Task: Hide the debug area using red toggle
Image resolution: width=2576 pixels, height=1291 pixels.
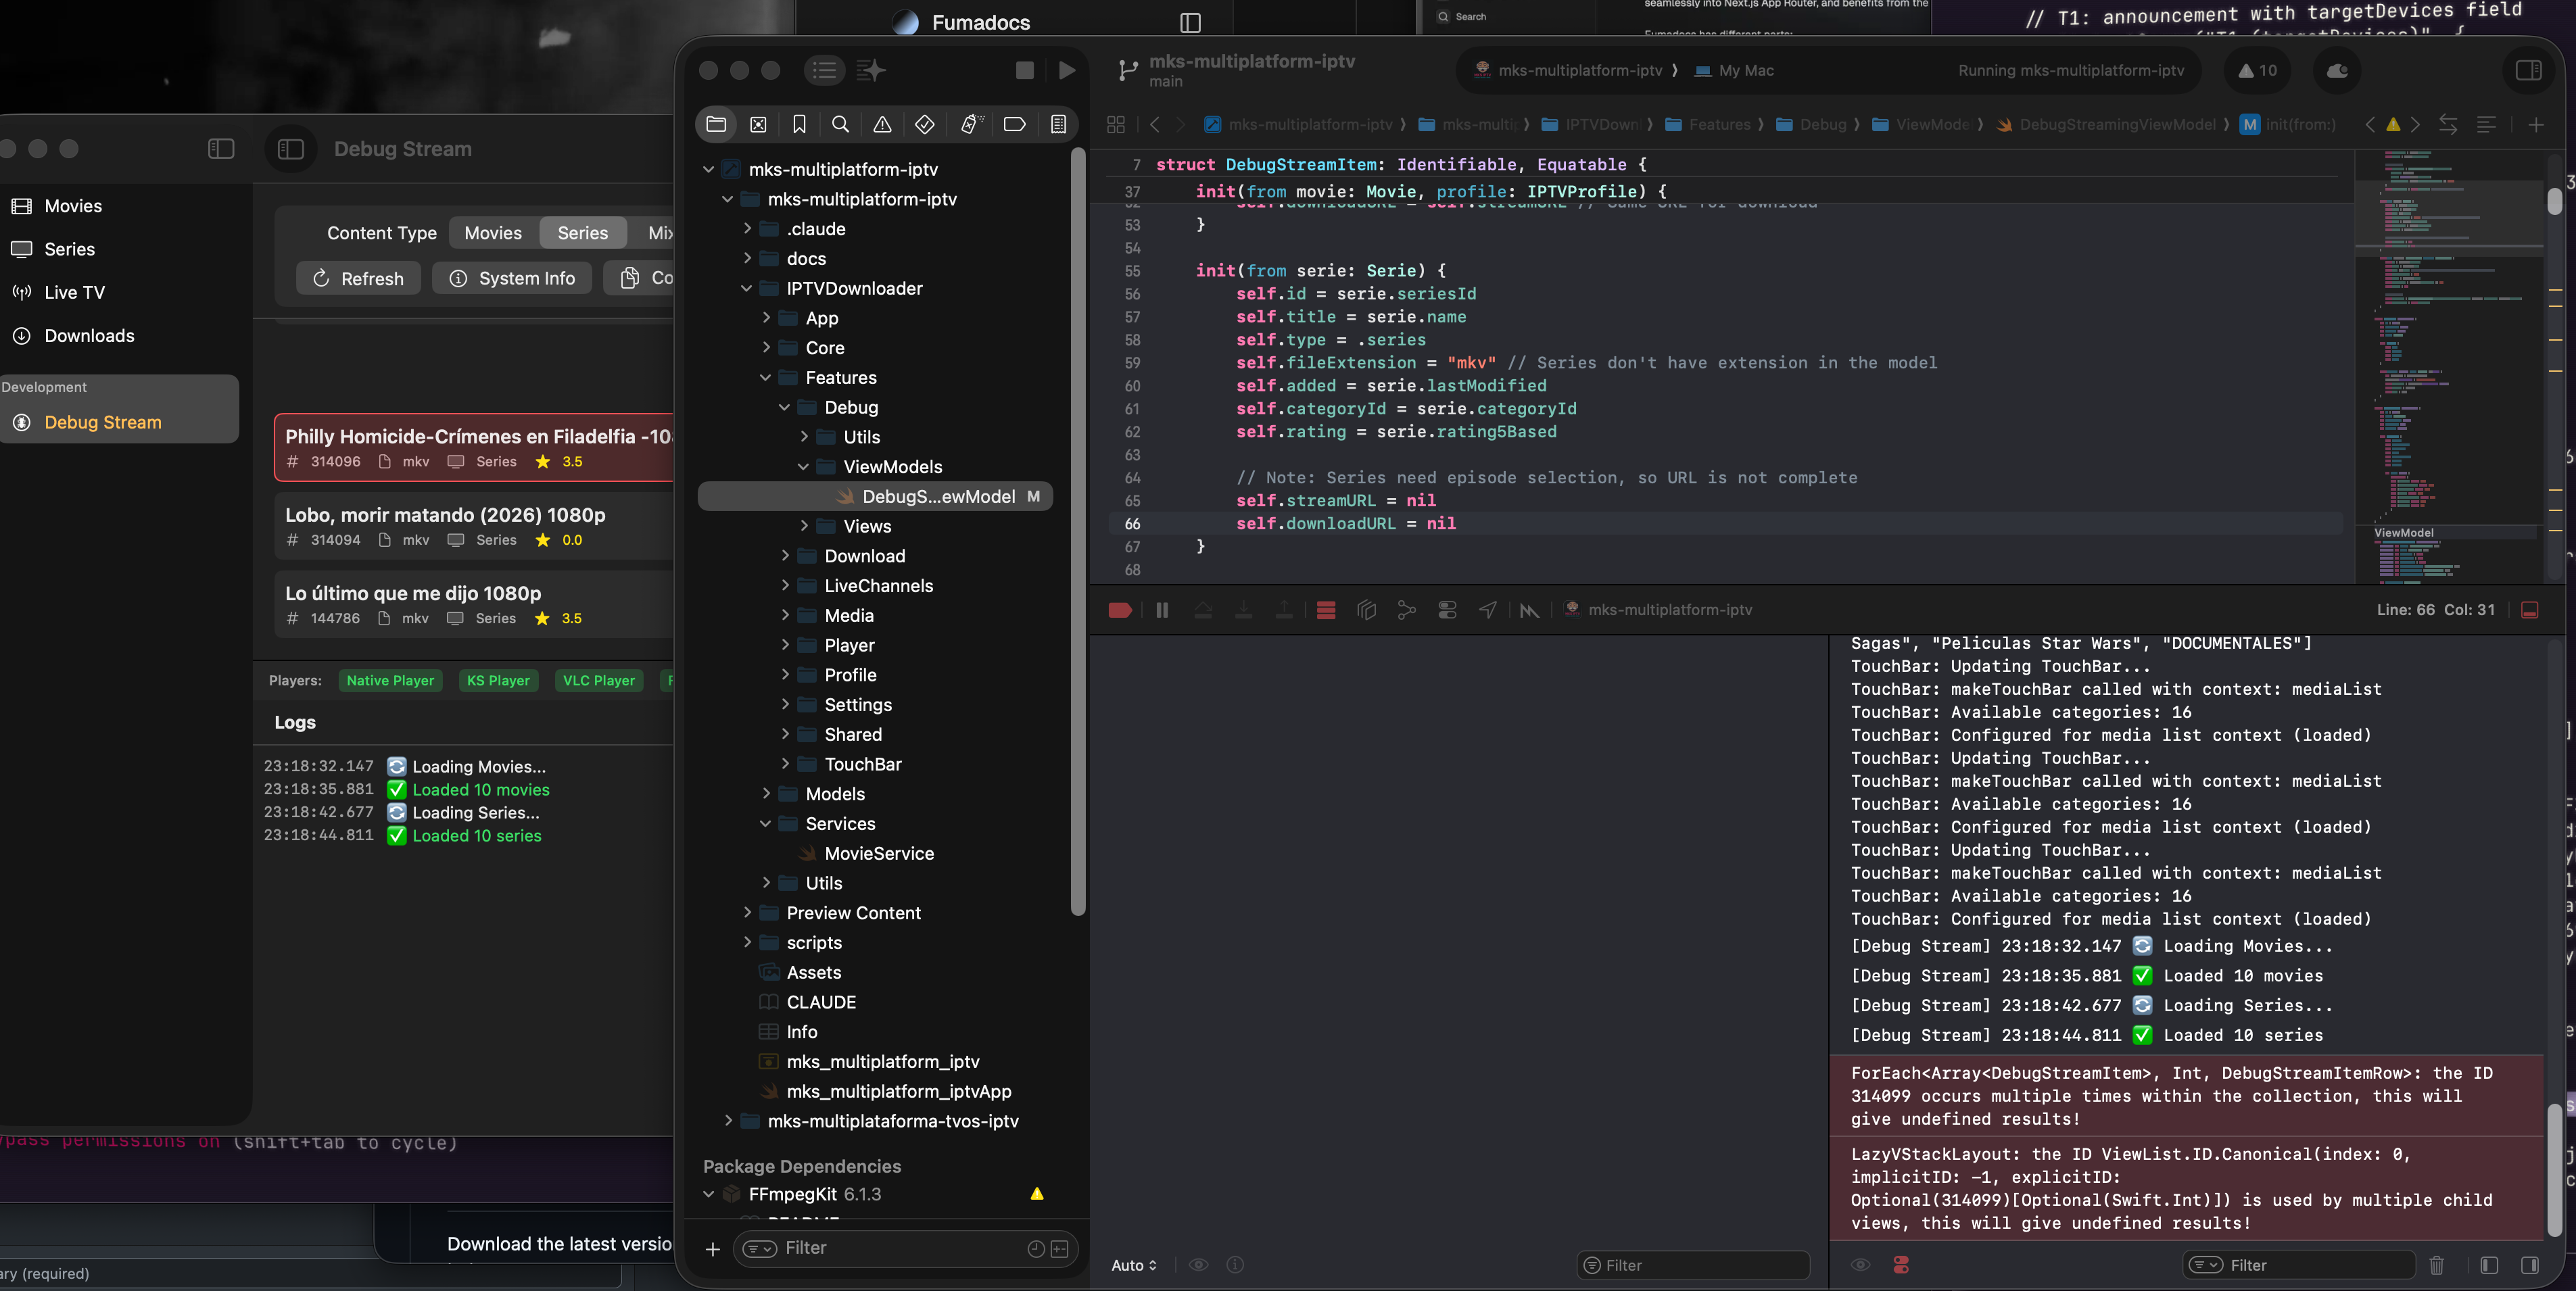Action: click(2530, 610)
